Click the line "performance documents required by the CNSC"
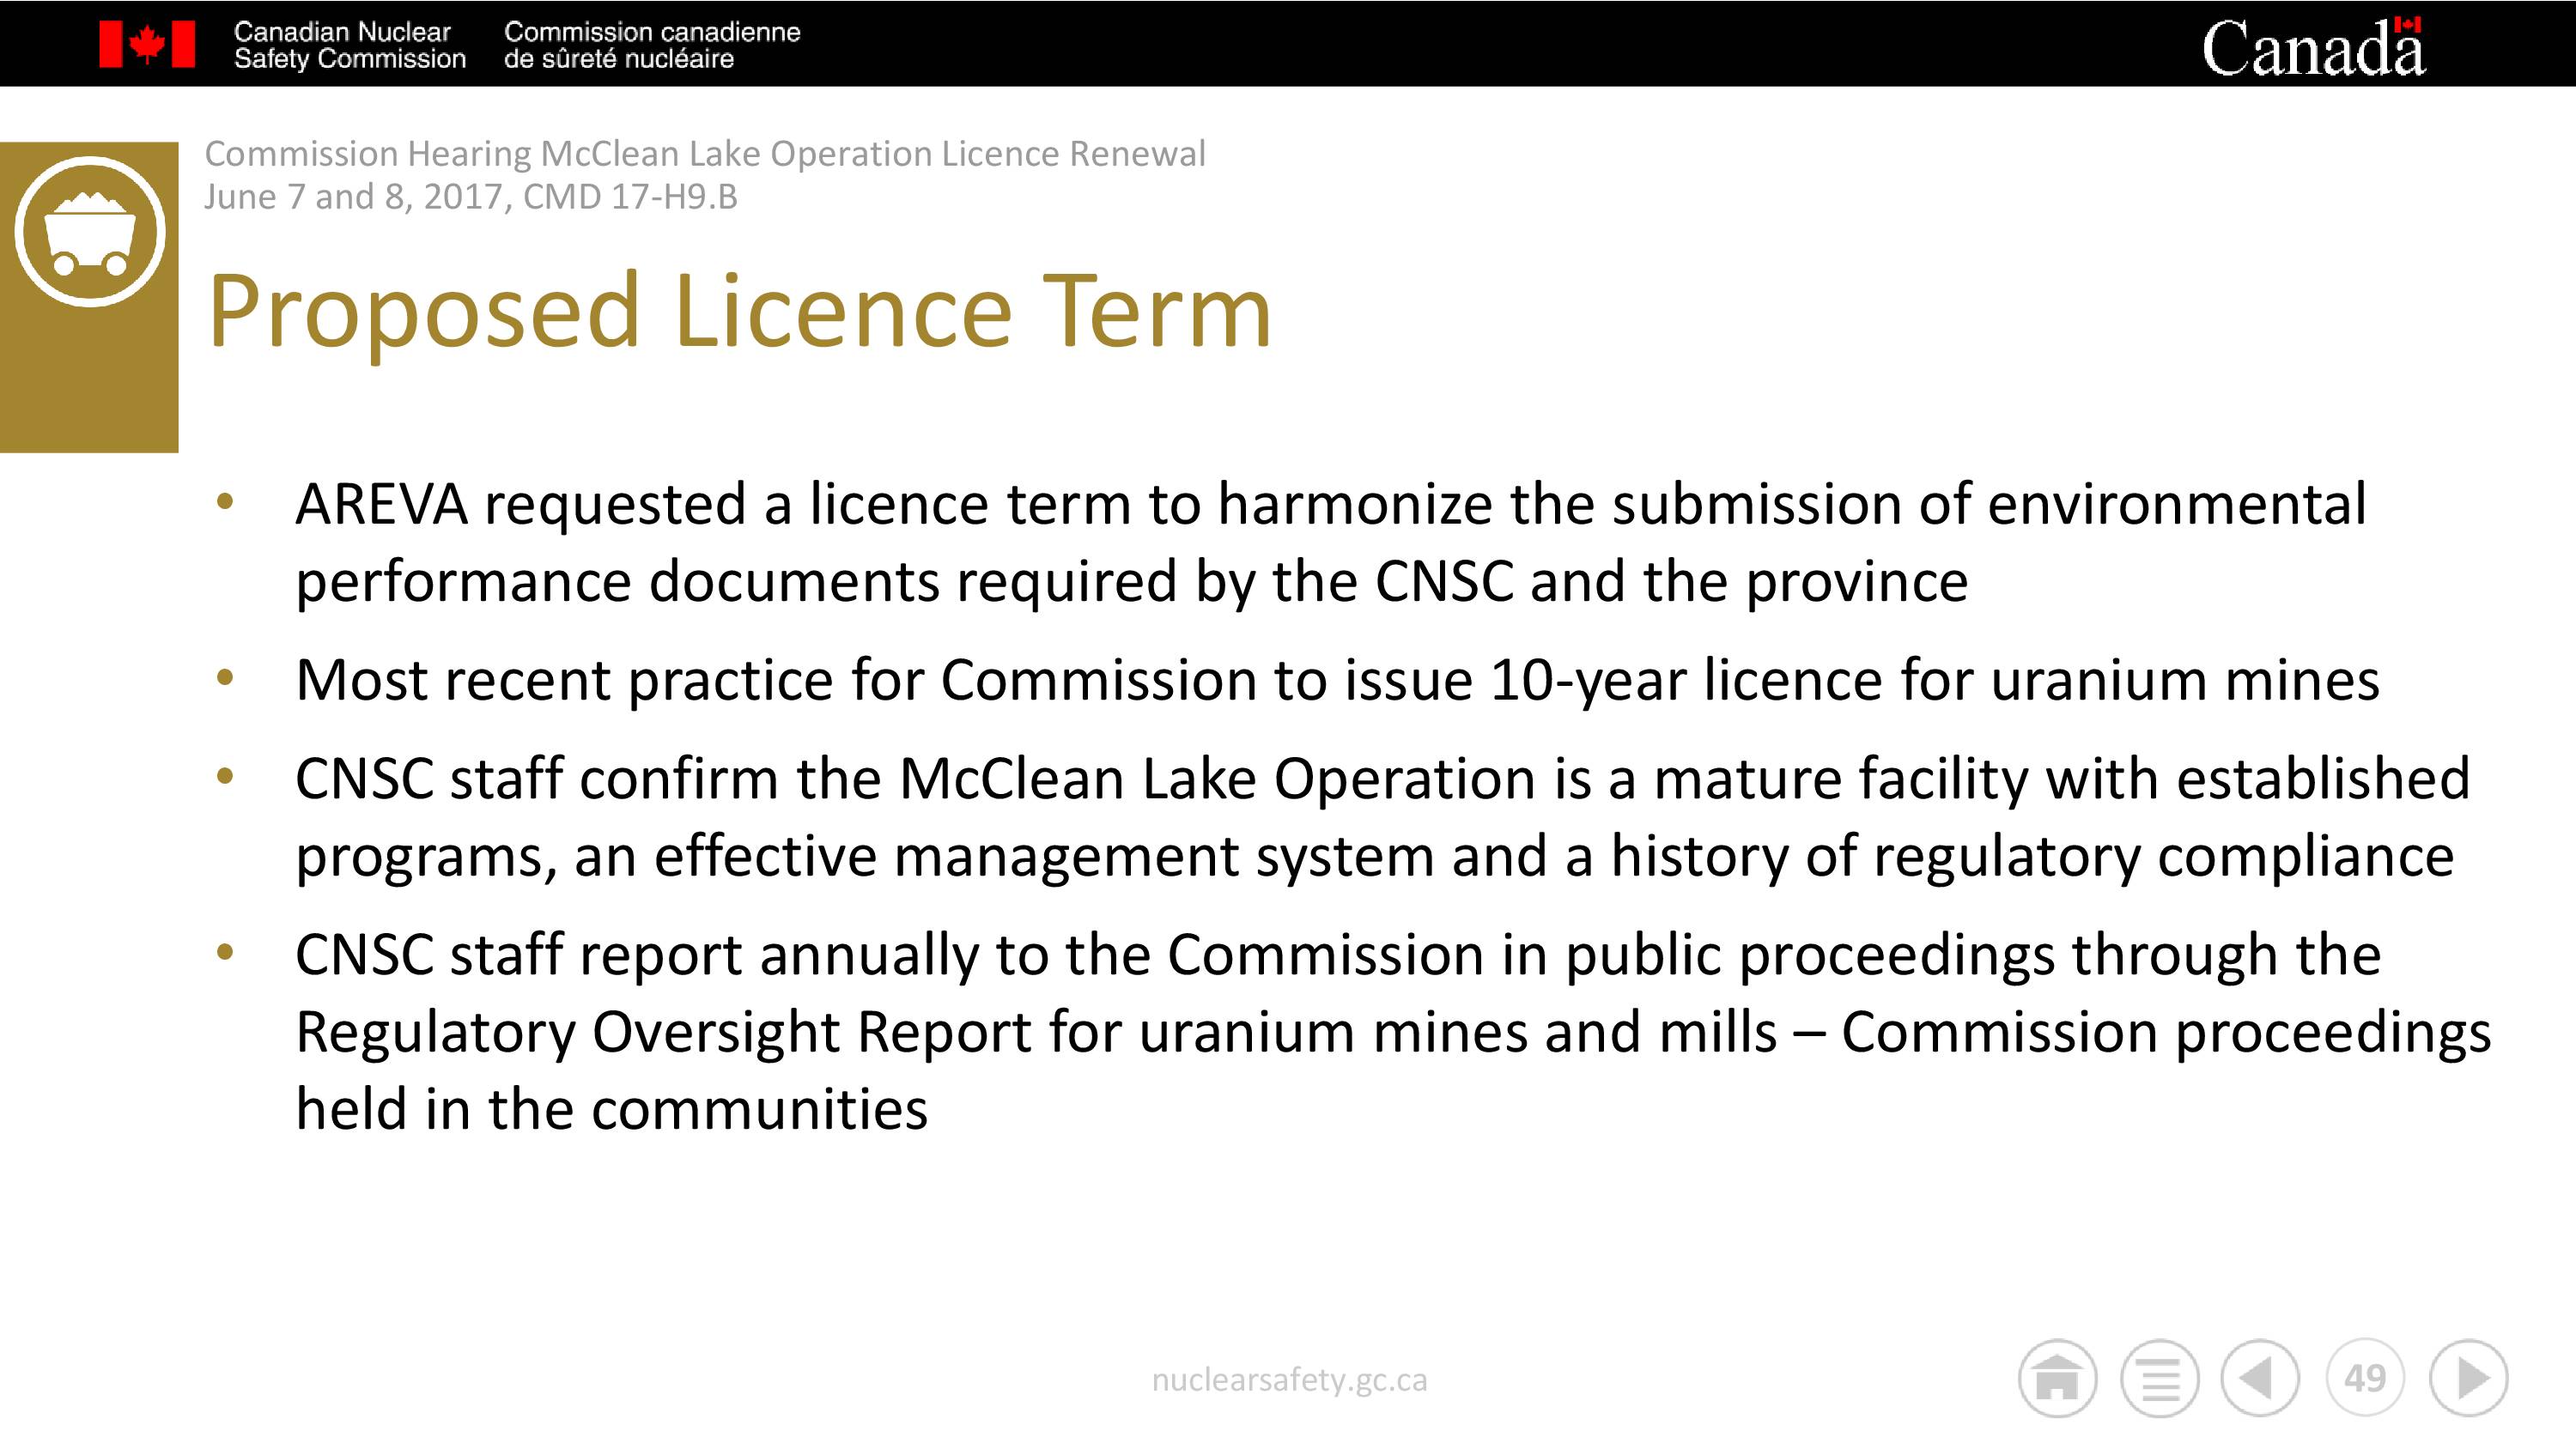Image resolution: width=2576 pixels, height=1449 pixels. [1131, 581]
